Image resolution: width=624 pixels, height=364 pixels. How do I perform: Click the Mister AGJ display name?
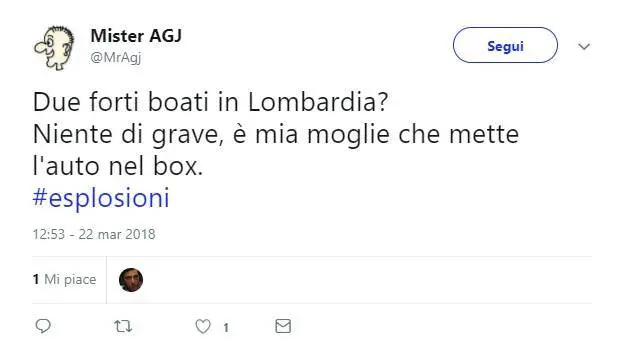pos(136,36)
